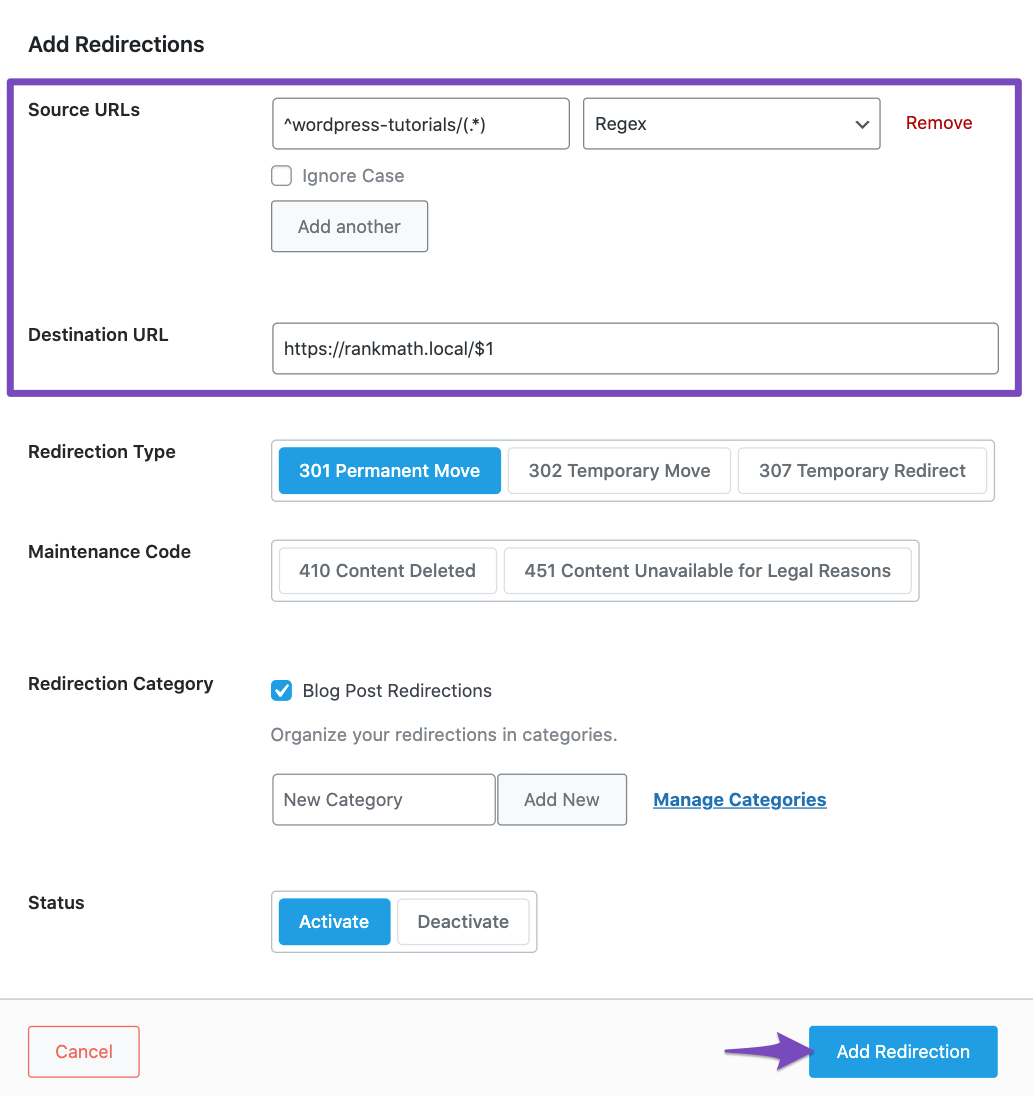
Task: Uncheck the Blog Post Redirections category
Action: [282, 691]
